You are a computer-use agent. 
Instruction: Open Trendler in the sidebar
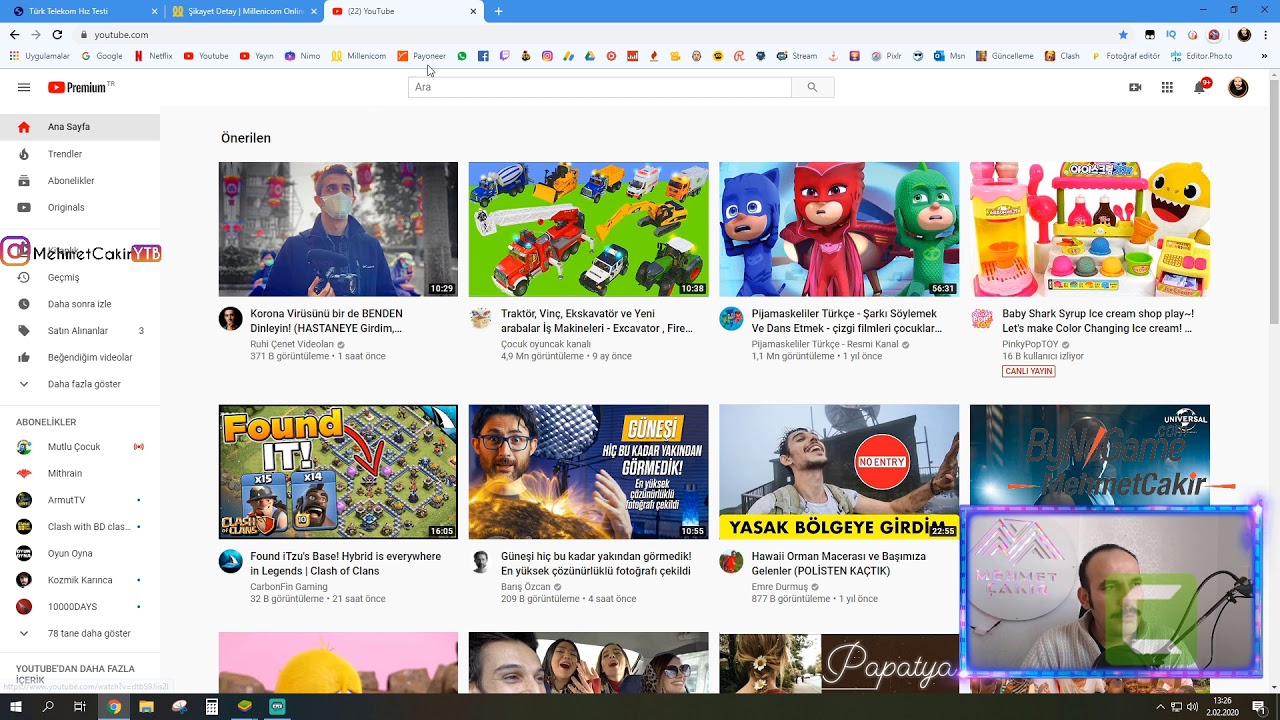click(80, 154)
